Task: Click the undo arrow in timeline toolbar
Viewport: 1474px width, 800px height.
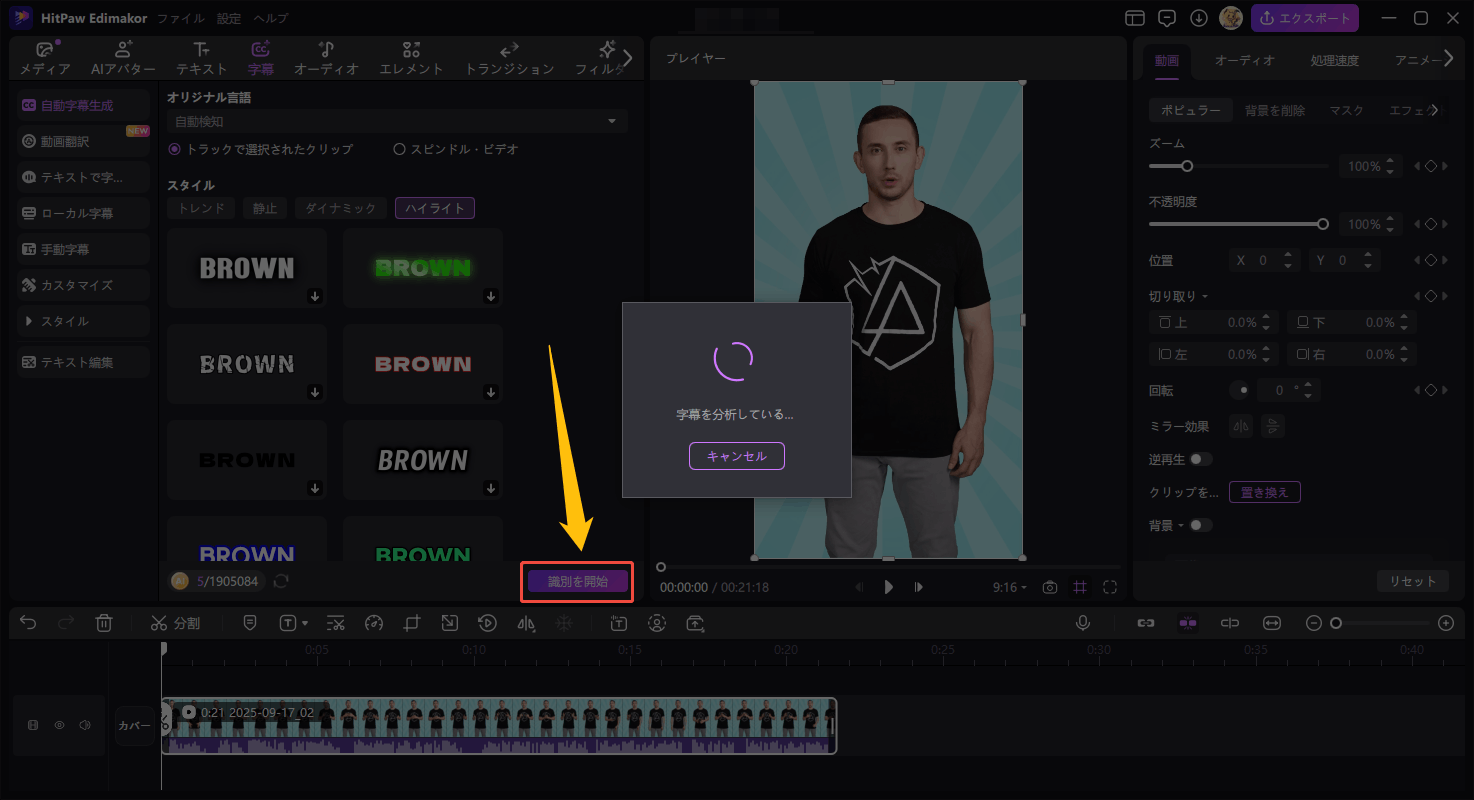Action: tap(28, 623)
